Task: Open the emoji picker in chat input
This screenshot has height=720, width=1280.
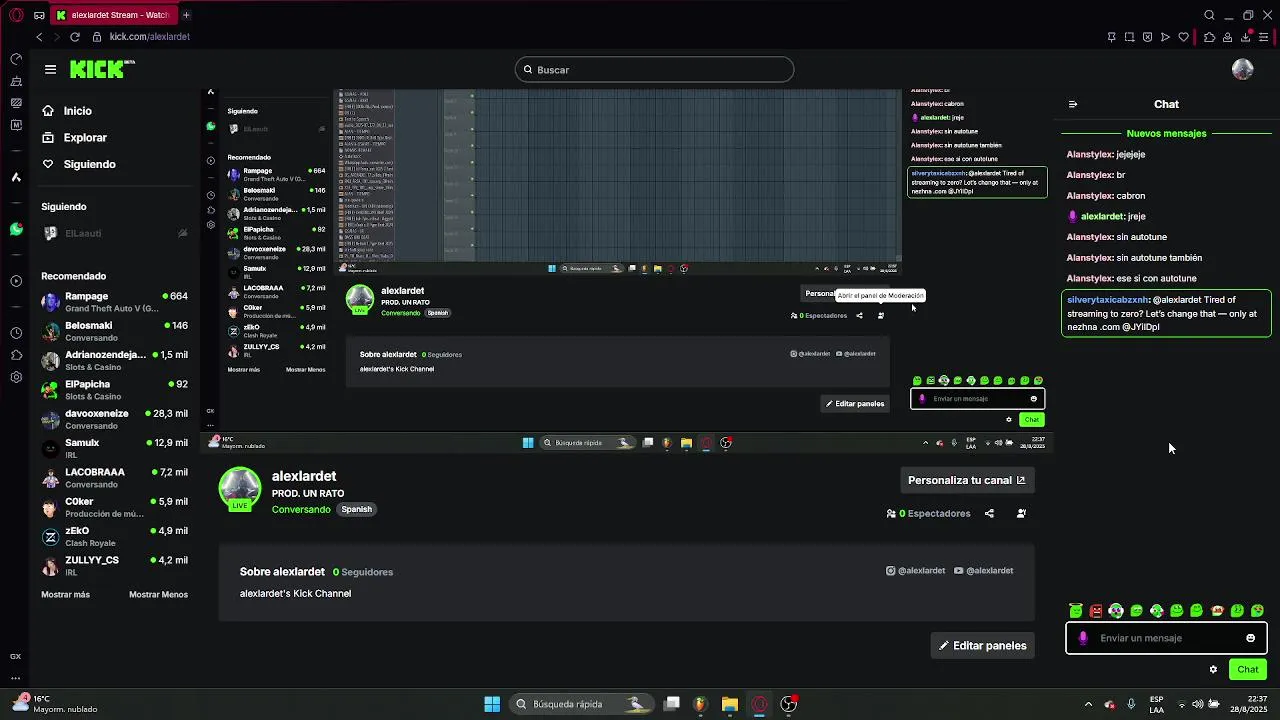Action: [1250, 638]
